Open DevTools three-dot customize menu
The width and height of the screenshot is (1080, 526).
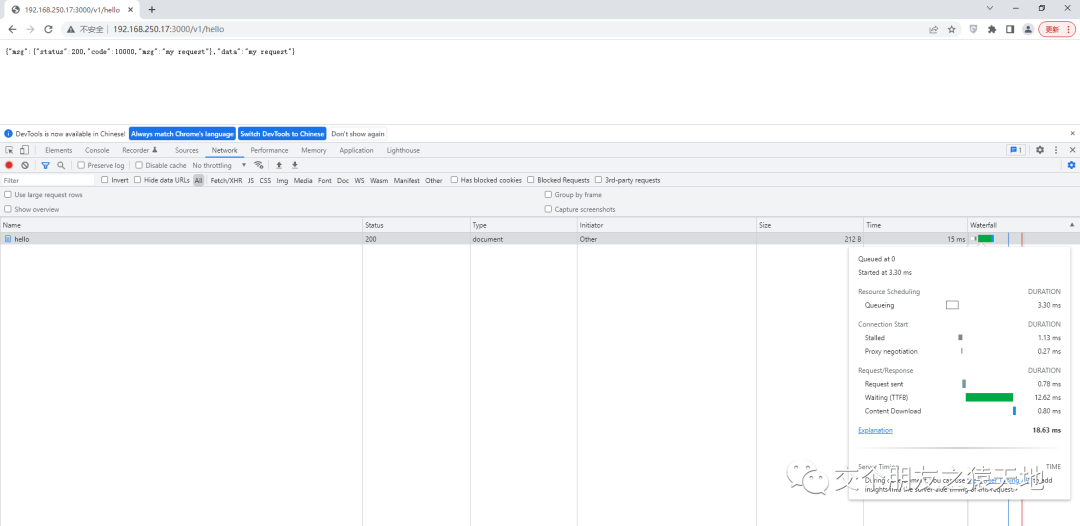click(1056, 150)
